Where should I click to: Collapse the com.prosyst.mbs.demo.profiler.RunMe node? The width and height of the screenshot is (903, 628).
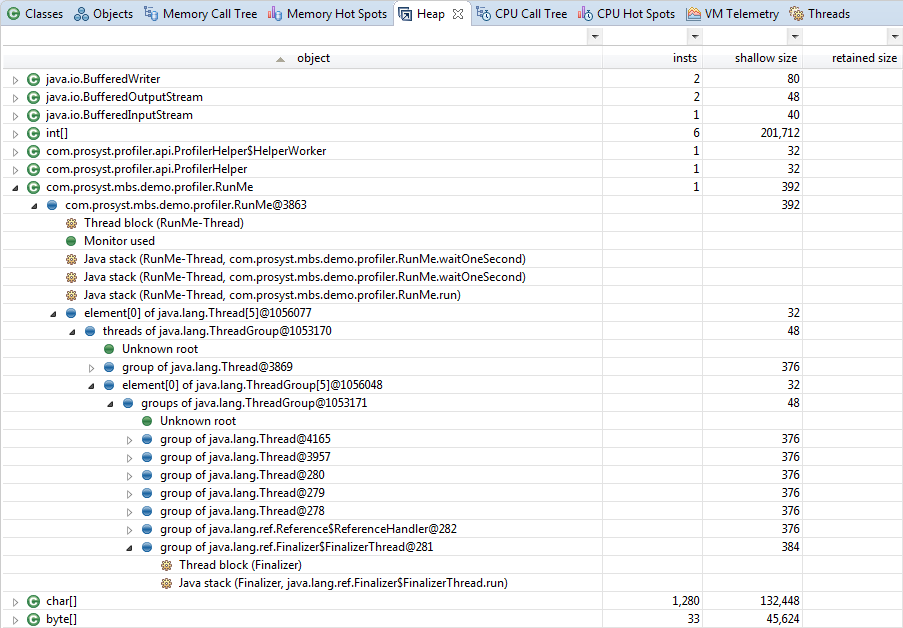[15, 187]
